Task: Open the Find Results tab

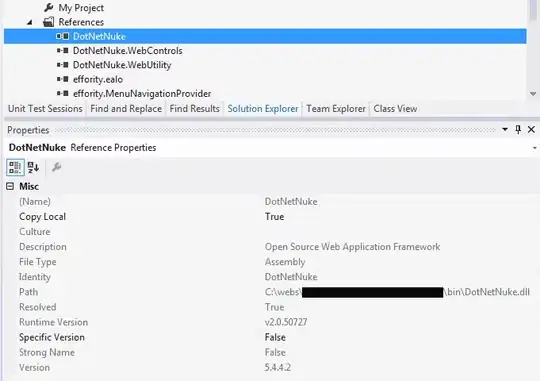Action: [195, 109]
